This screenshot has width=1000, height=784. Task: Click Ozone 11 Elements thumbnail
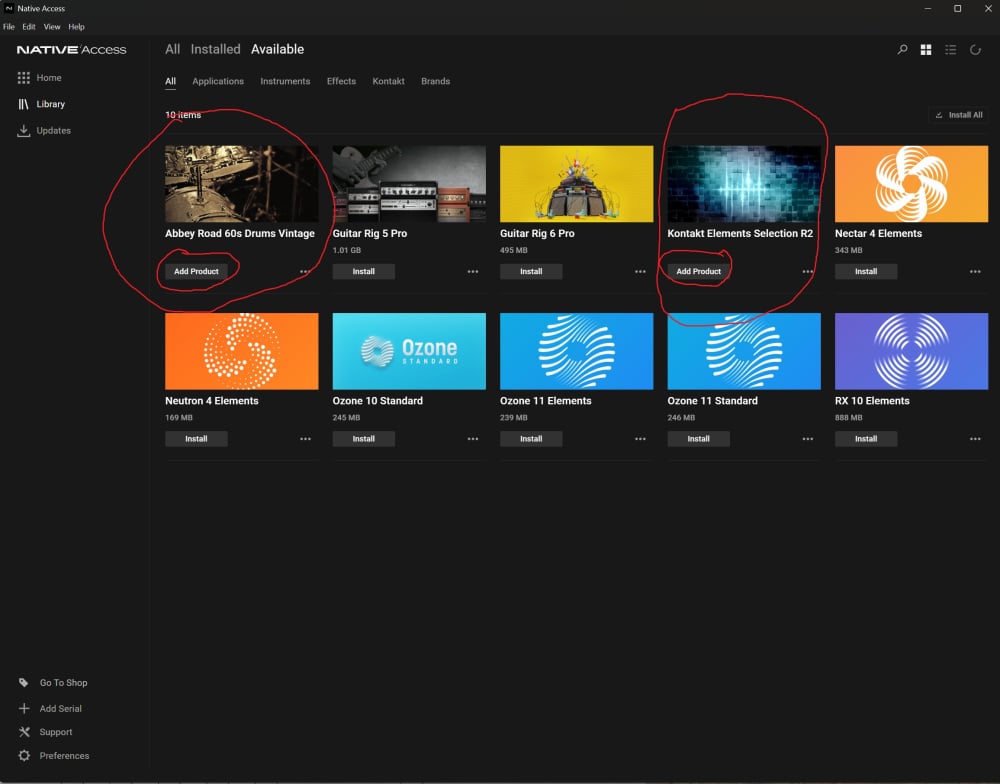(x=577, y=351)
